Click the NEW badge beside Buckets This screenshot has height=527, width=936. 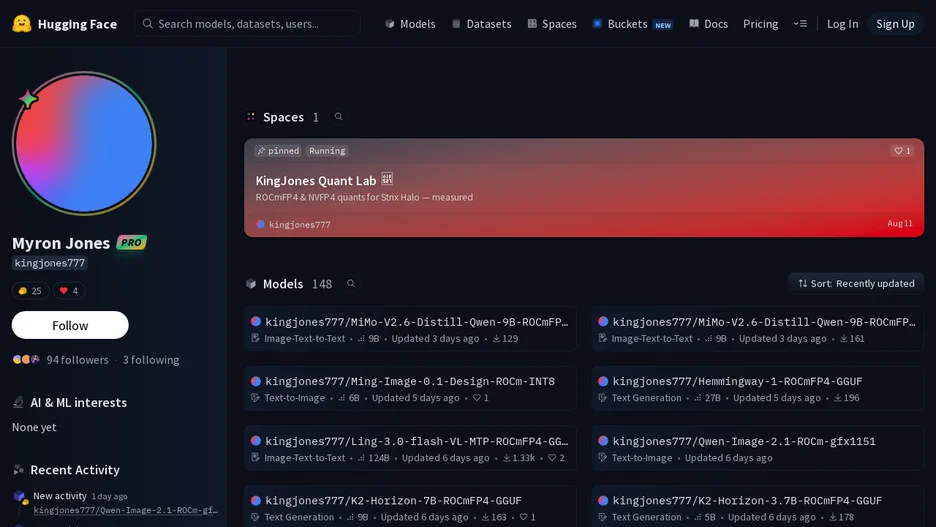point(663,25)
